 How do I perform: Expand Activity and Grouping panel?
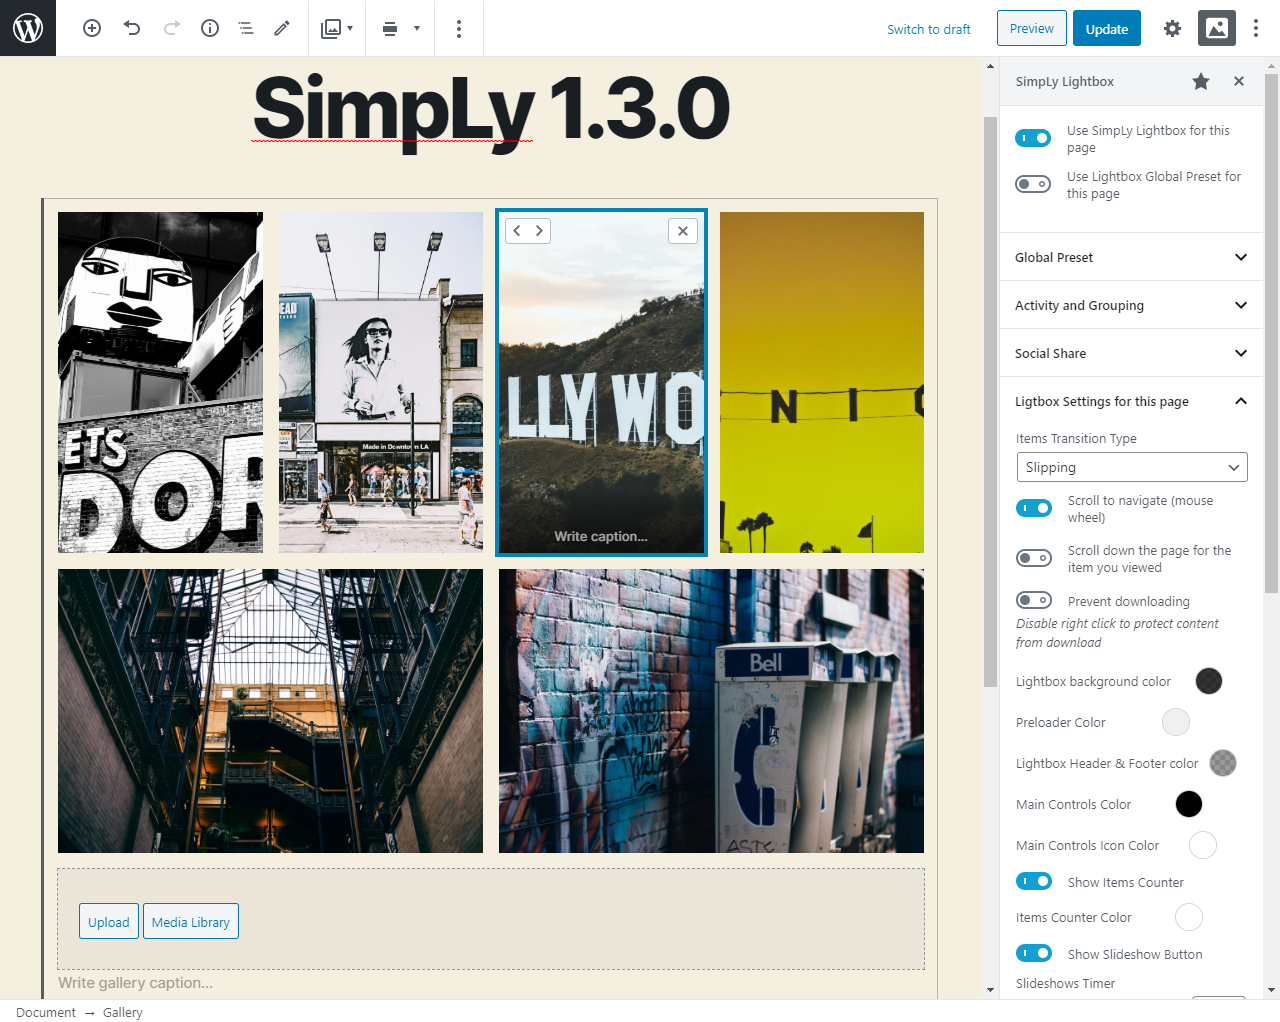tap(1131, 305)
